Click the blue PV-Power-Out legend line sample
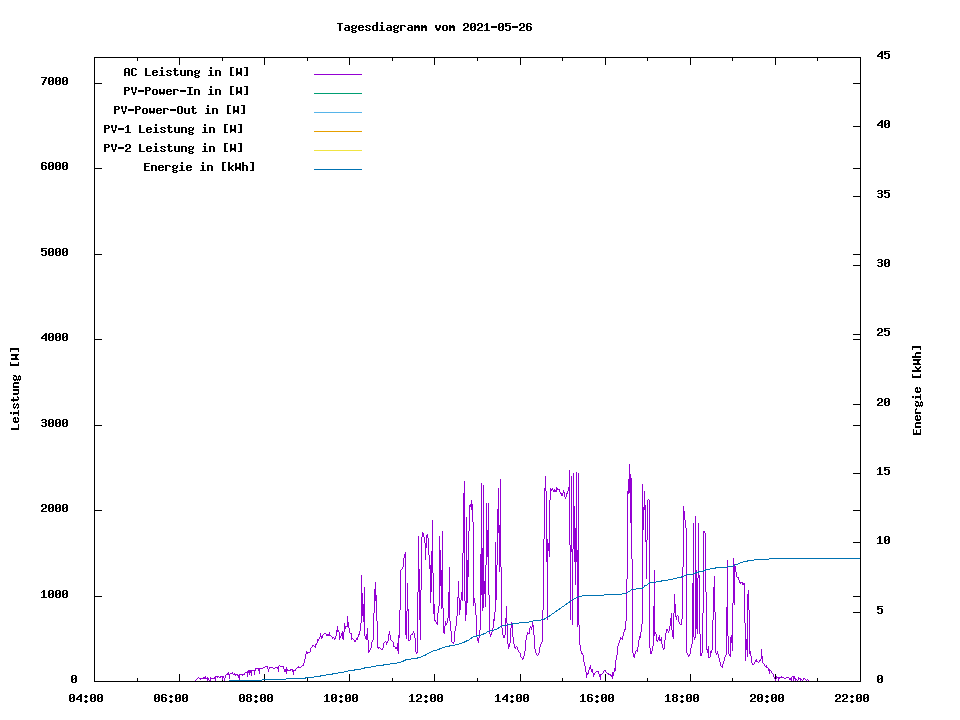Image resolution: width=960 pixels, height=720 pixels. (x=337, y=112)
